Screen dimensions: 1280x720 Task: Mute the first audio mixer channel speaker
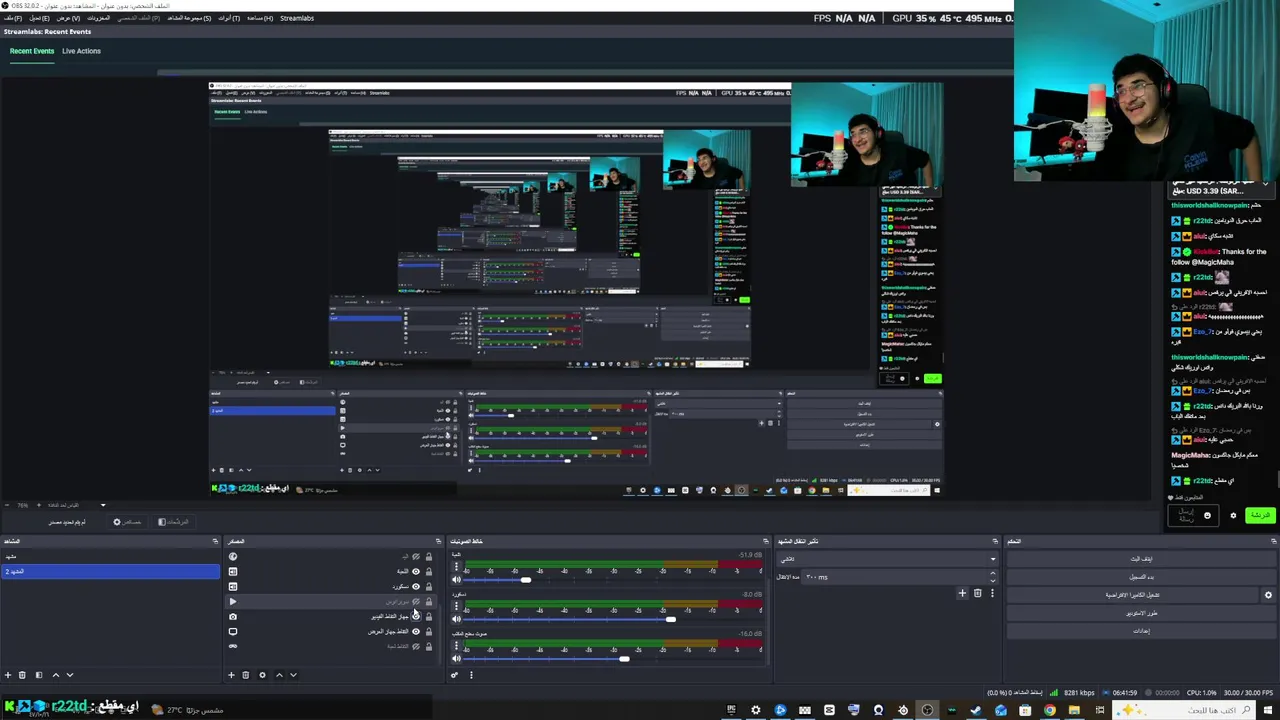(x=457, y=580)
